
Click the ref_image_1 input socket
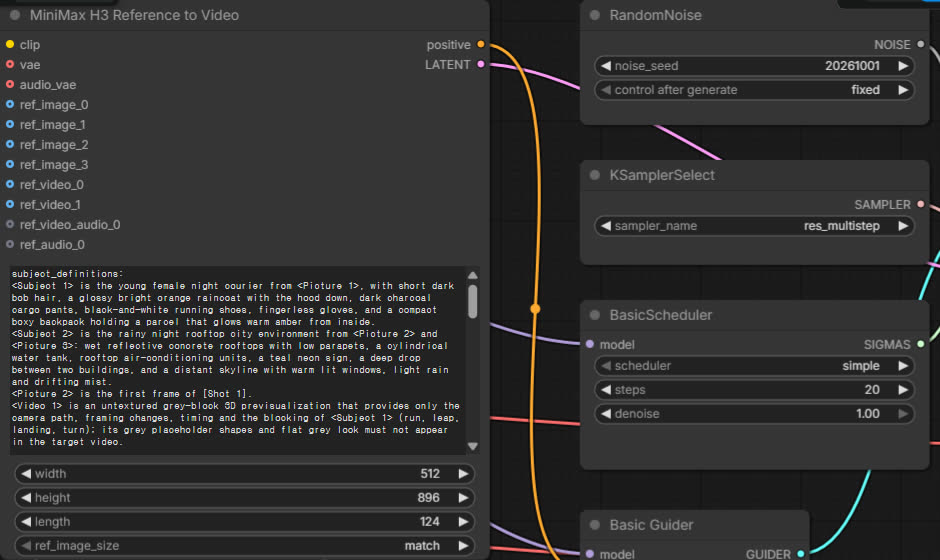pos(10,124)
